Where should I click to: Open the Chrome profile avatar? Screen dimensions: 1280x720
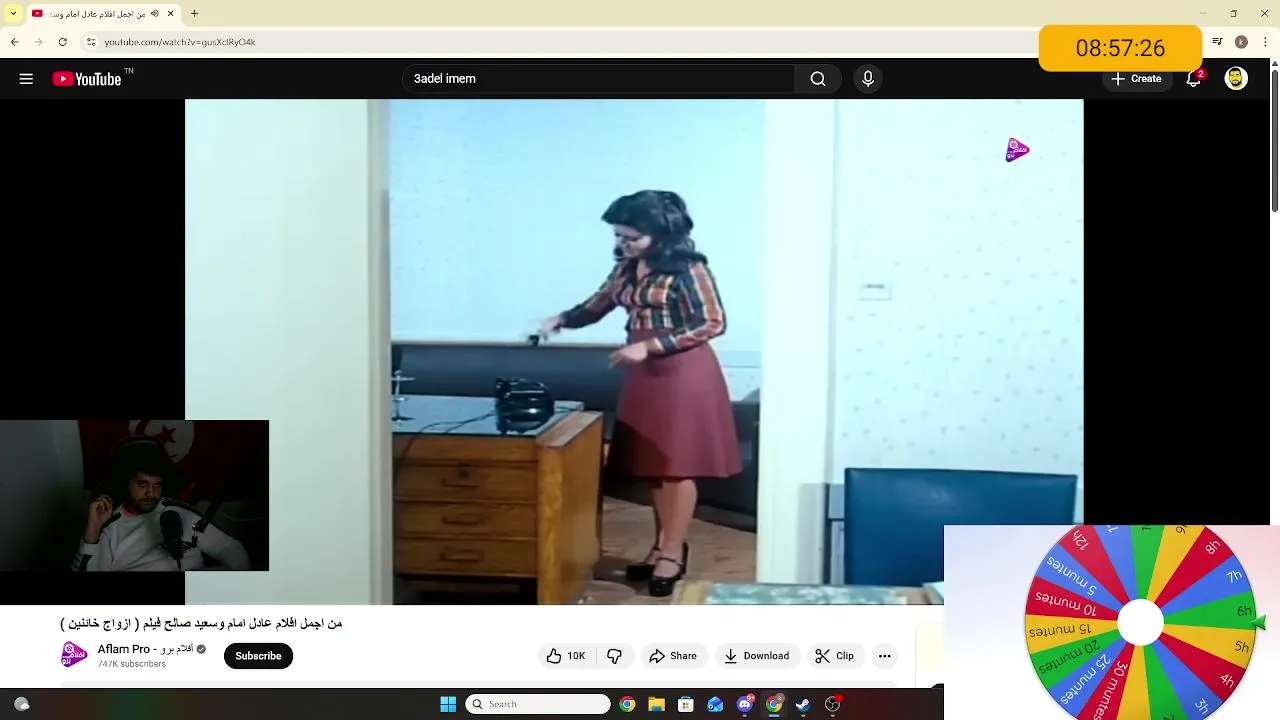click(x=1241, y=42)
